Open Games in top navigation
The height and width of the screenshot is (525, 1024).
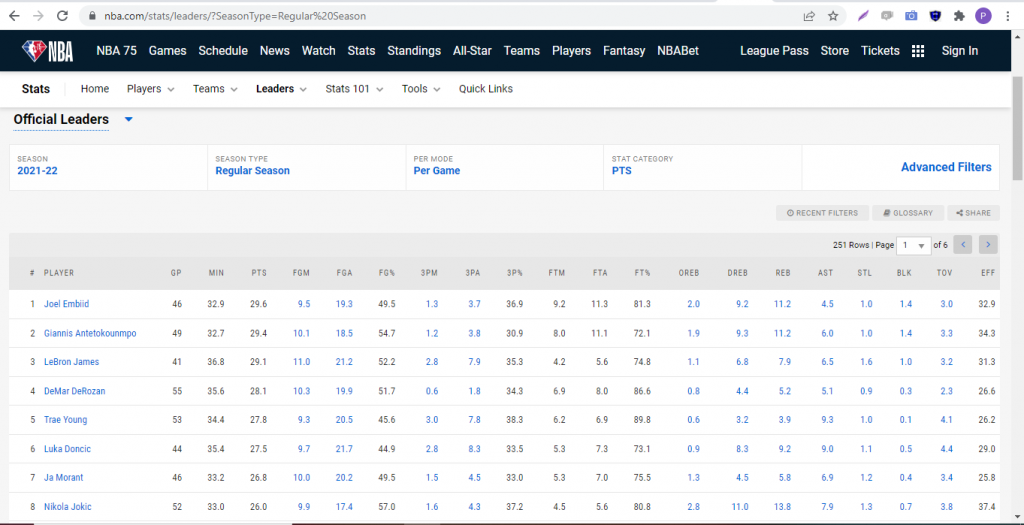tap(167, 51)
